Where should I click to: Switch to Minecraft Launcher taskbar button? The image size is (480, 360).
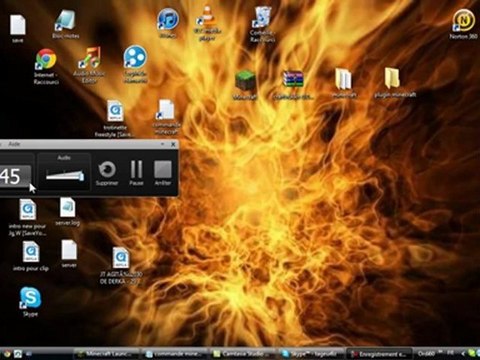[106, 354]
